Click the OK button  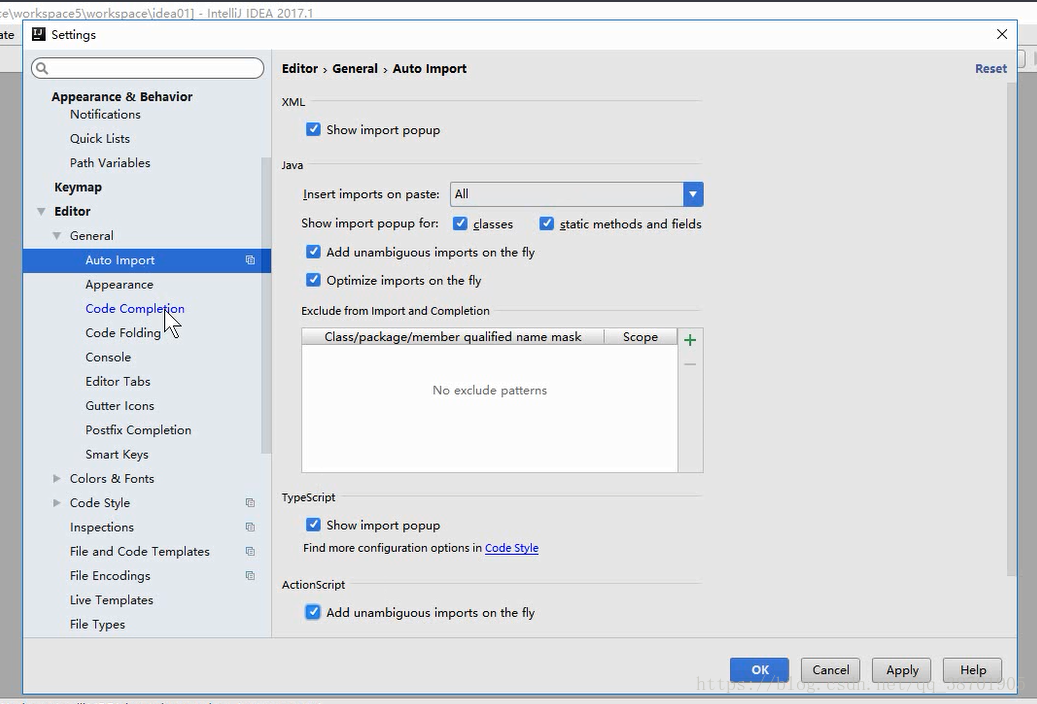pos(759,670)
